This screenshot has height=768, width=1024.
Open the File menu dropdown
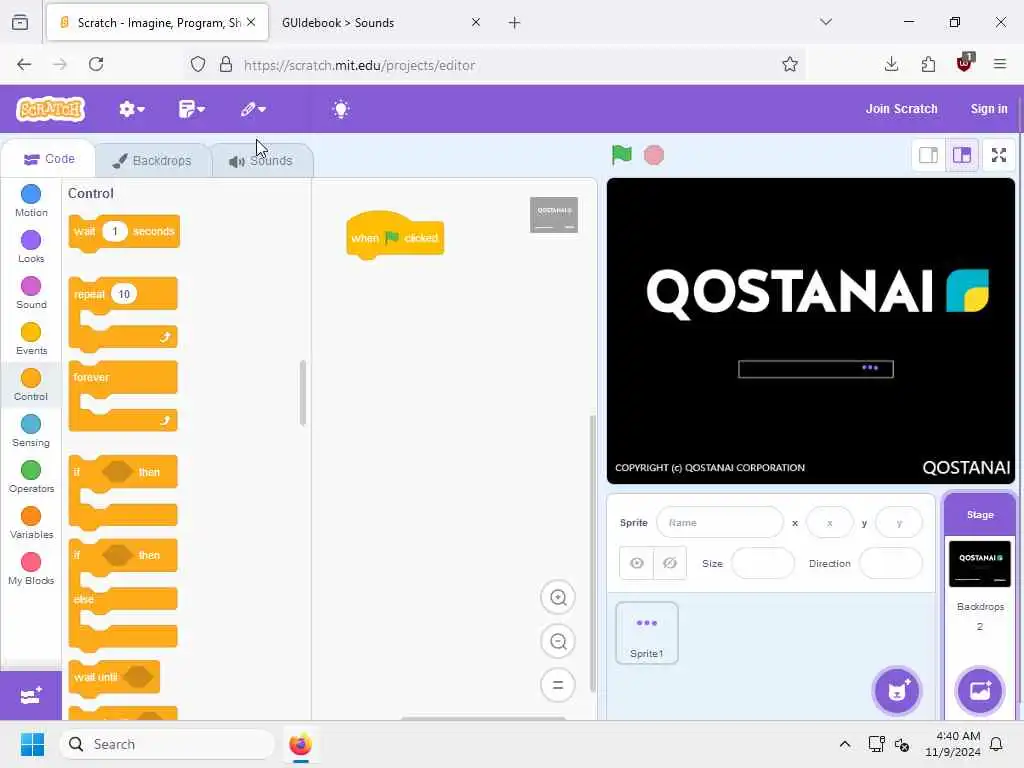[191, 109]
